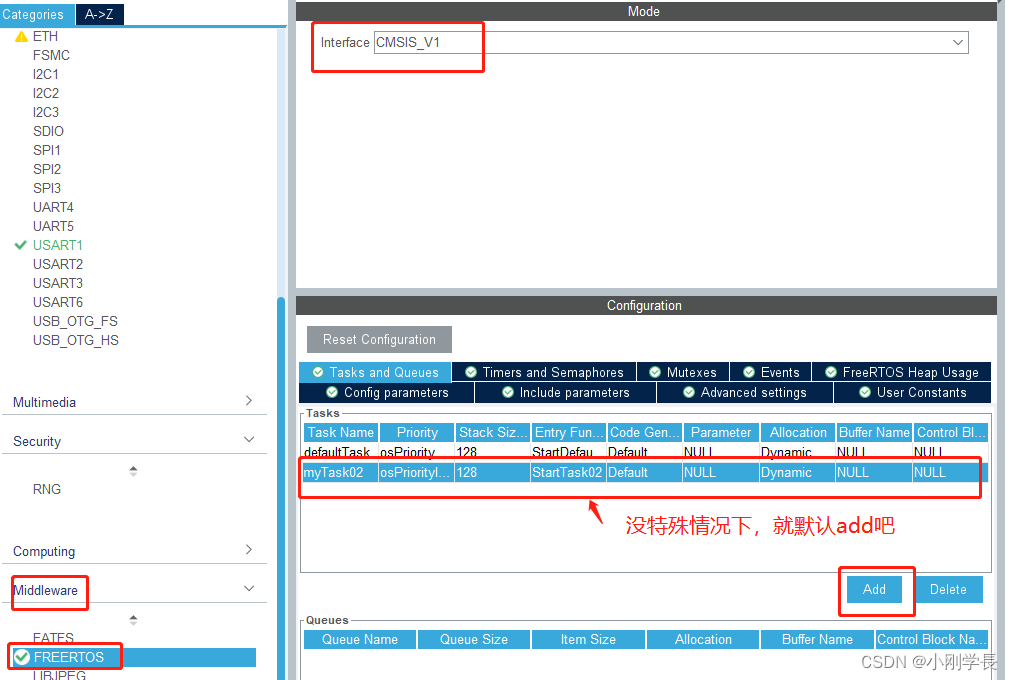Click the Add button to create a task

click(x=875, y=589)
